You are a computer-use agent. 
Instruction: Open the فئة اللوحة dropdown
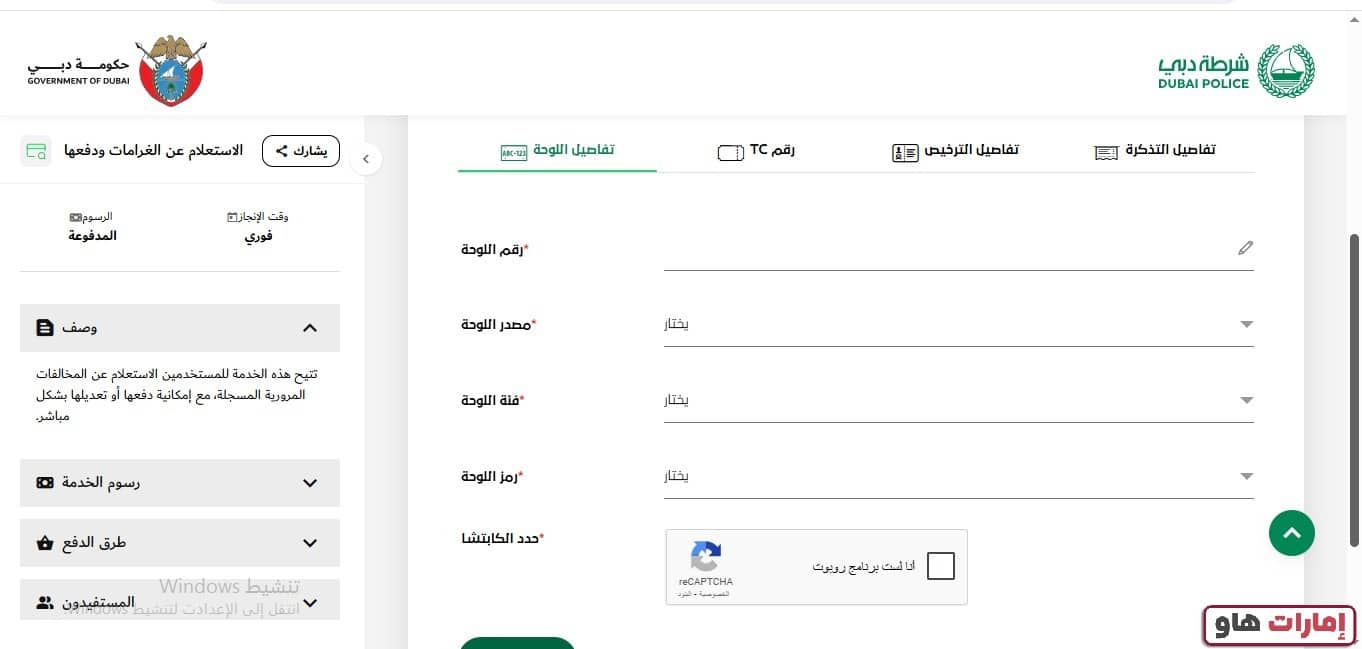pyautogui.click(x=958, y=400)
